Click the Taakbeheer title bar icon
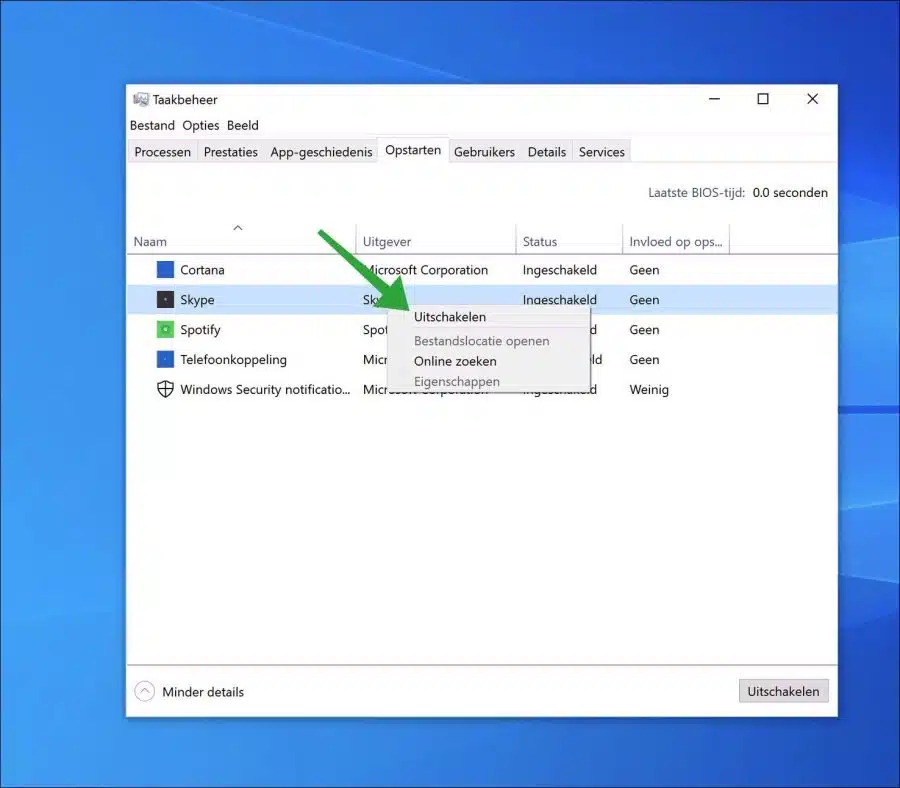The image size is (900, 788). [141, 99]
